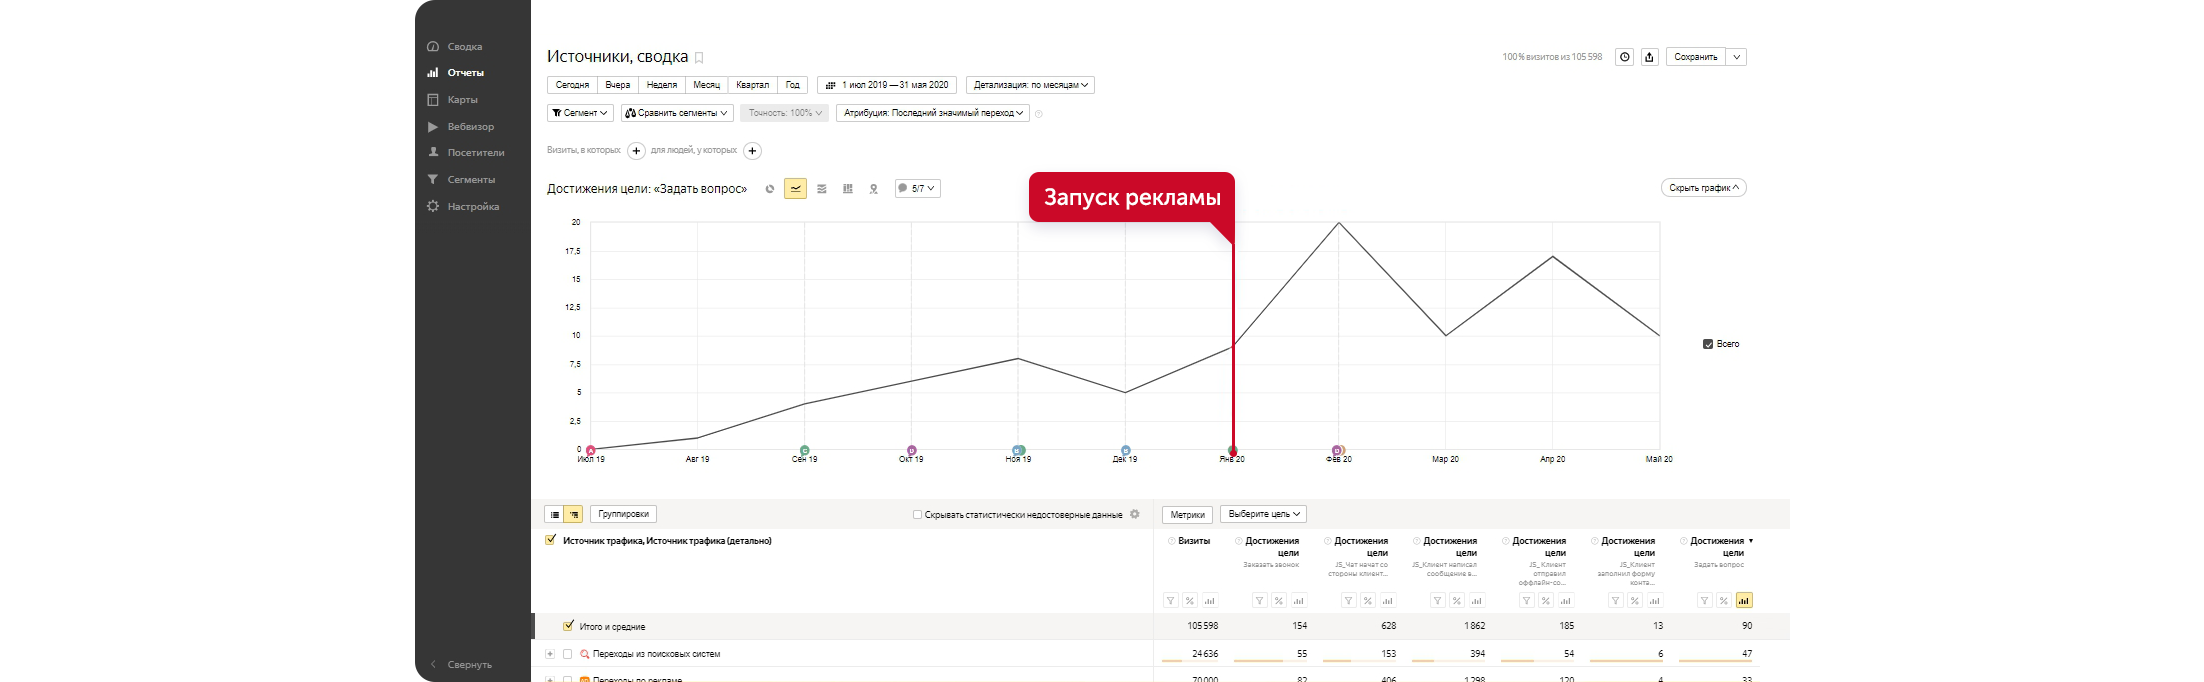The image size is (2204, 682).
Task: Open the statistical reliability settings gear
Action: click(1135, 515)
